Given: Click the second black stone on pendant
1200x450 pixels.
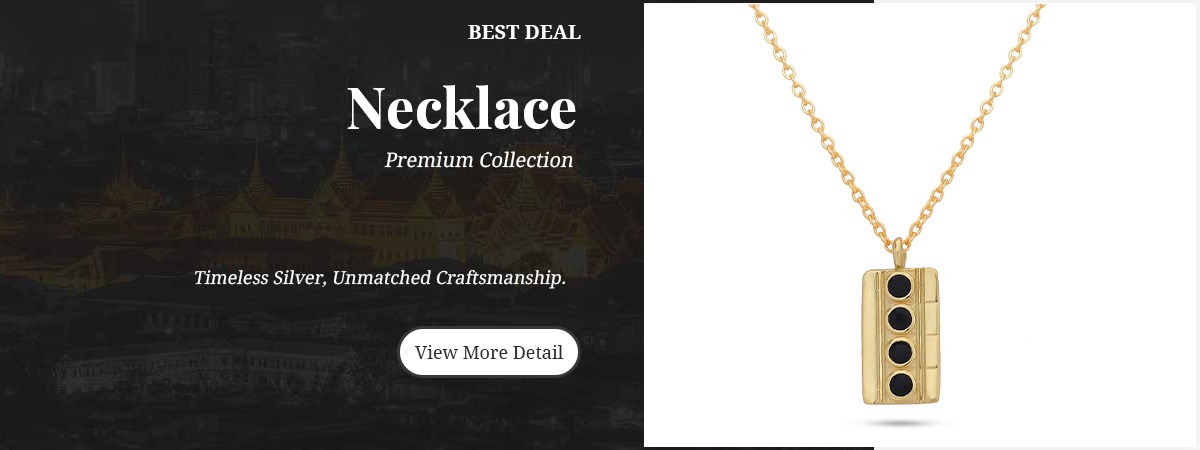Looking at the screenshot, I should click(900, 319).
